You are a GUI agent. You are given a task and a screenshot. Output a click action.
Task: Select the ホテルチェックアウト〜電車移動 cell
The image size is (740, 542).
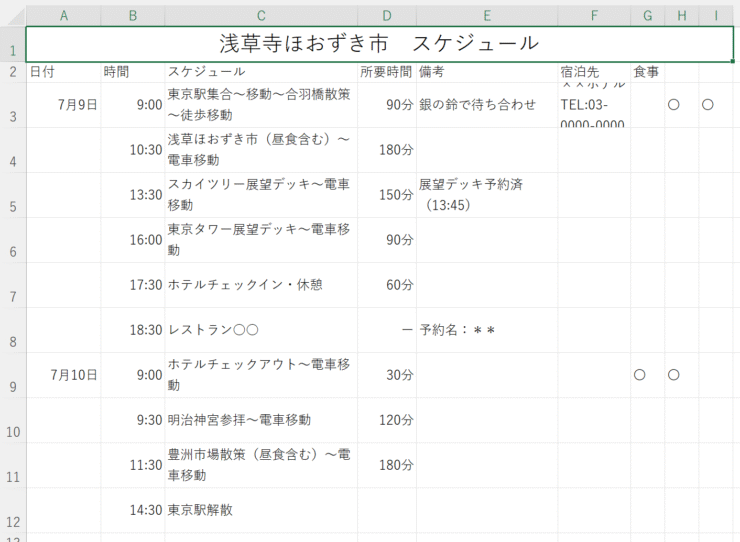[261, 375]
